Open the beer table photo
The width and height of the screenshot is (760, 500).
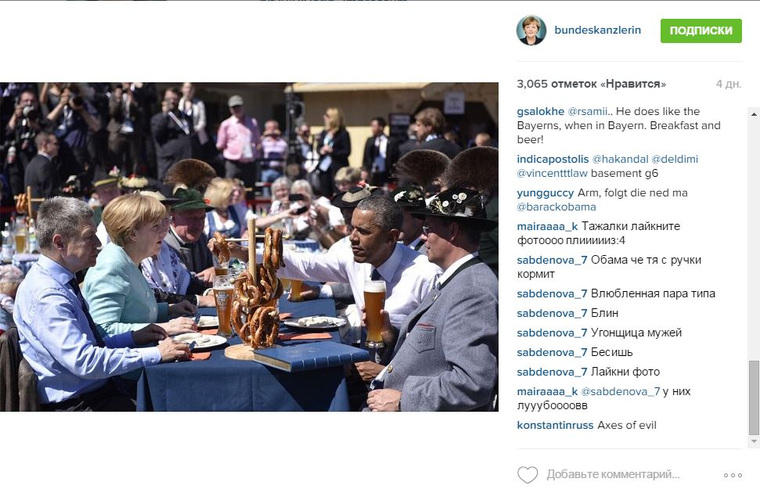click(x=249, y=247)
